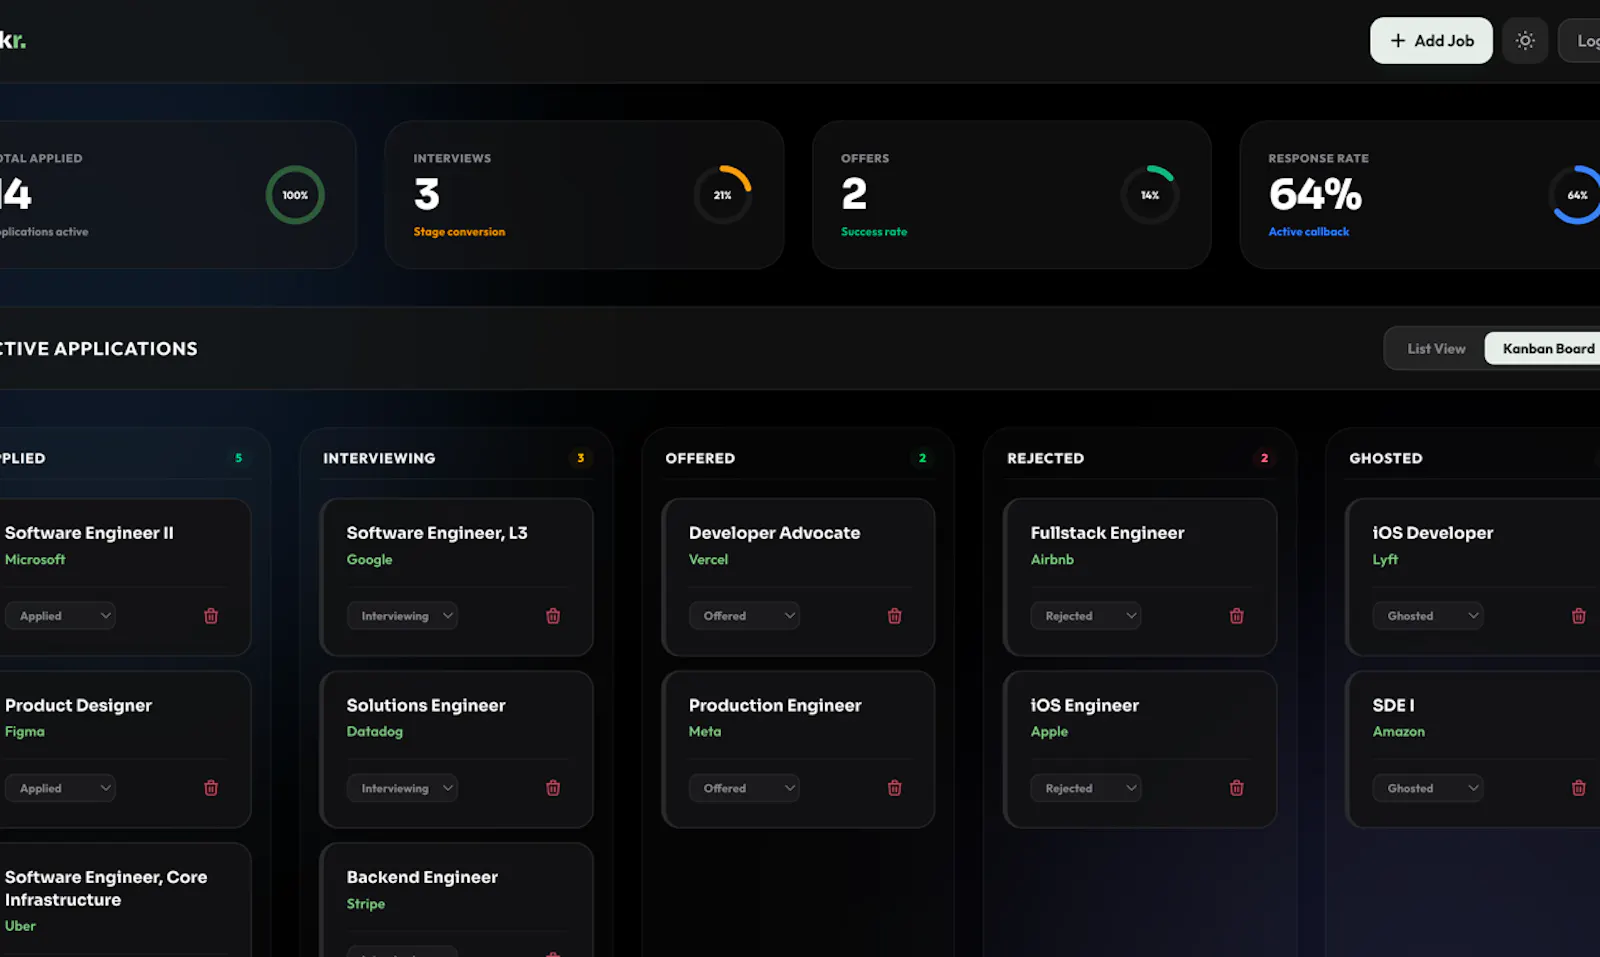Trash the Meta Production Engineer entry
Viewport: 1600px width, 957px height.
895,788
